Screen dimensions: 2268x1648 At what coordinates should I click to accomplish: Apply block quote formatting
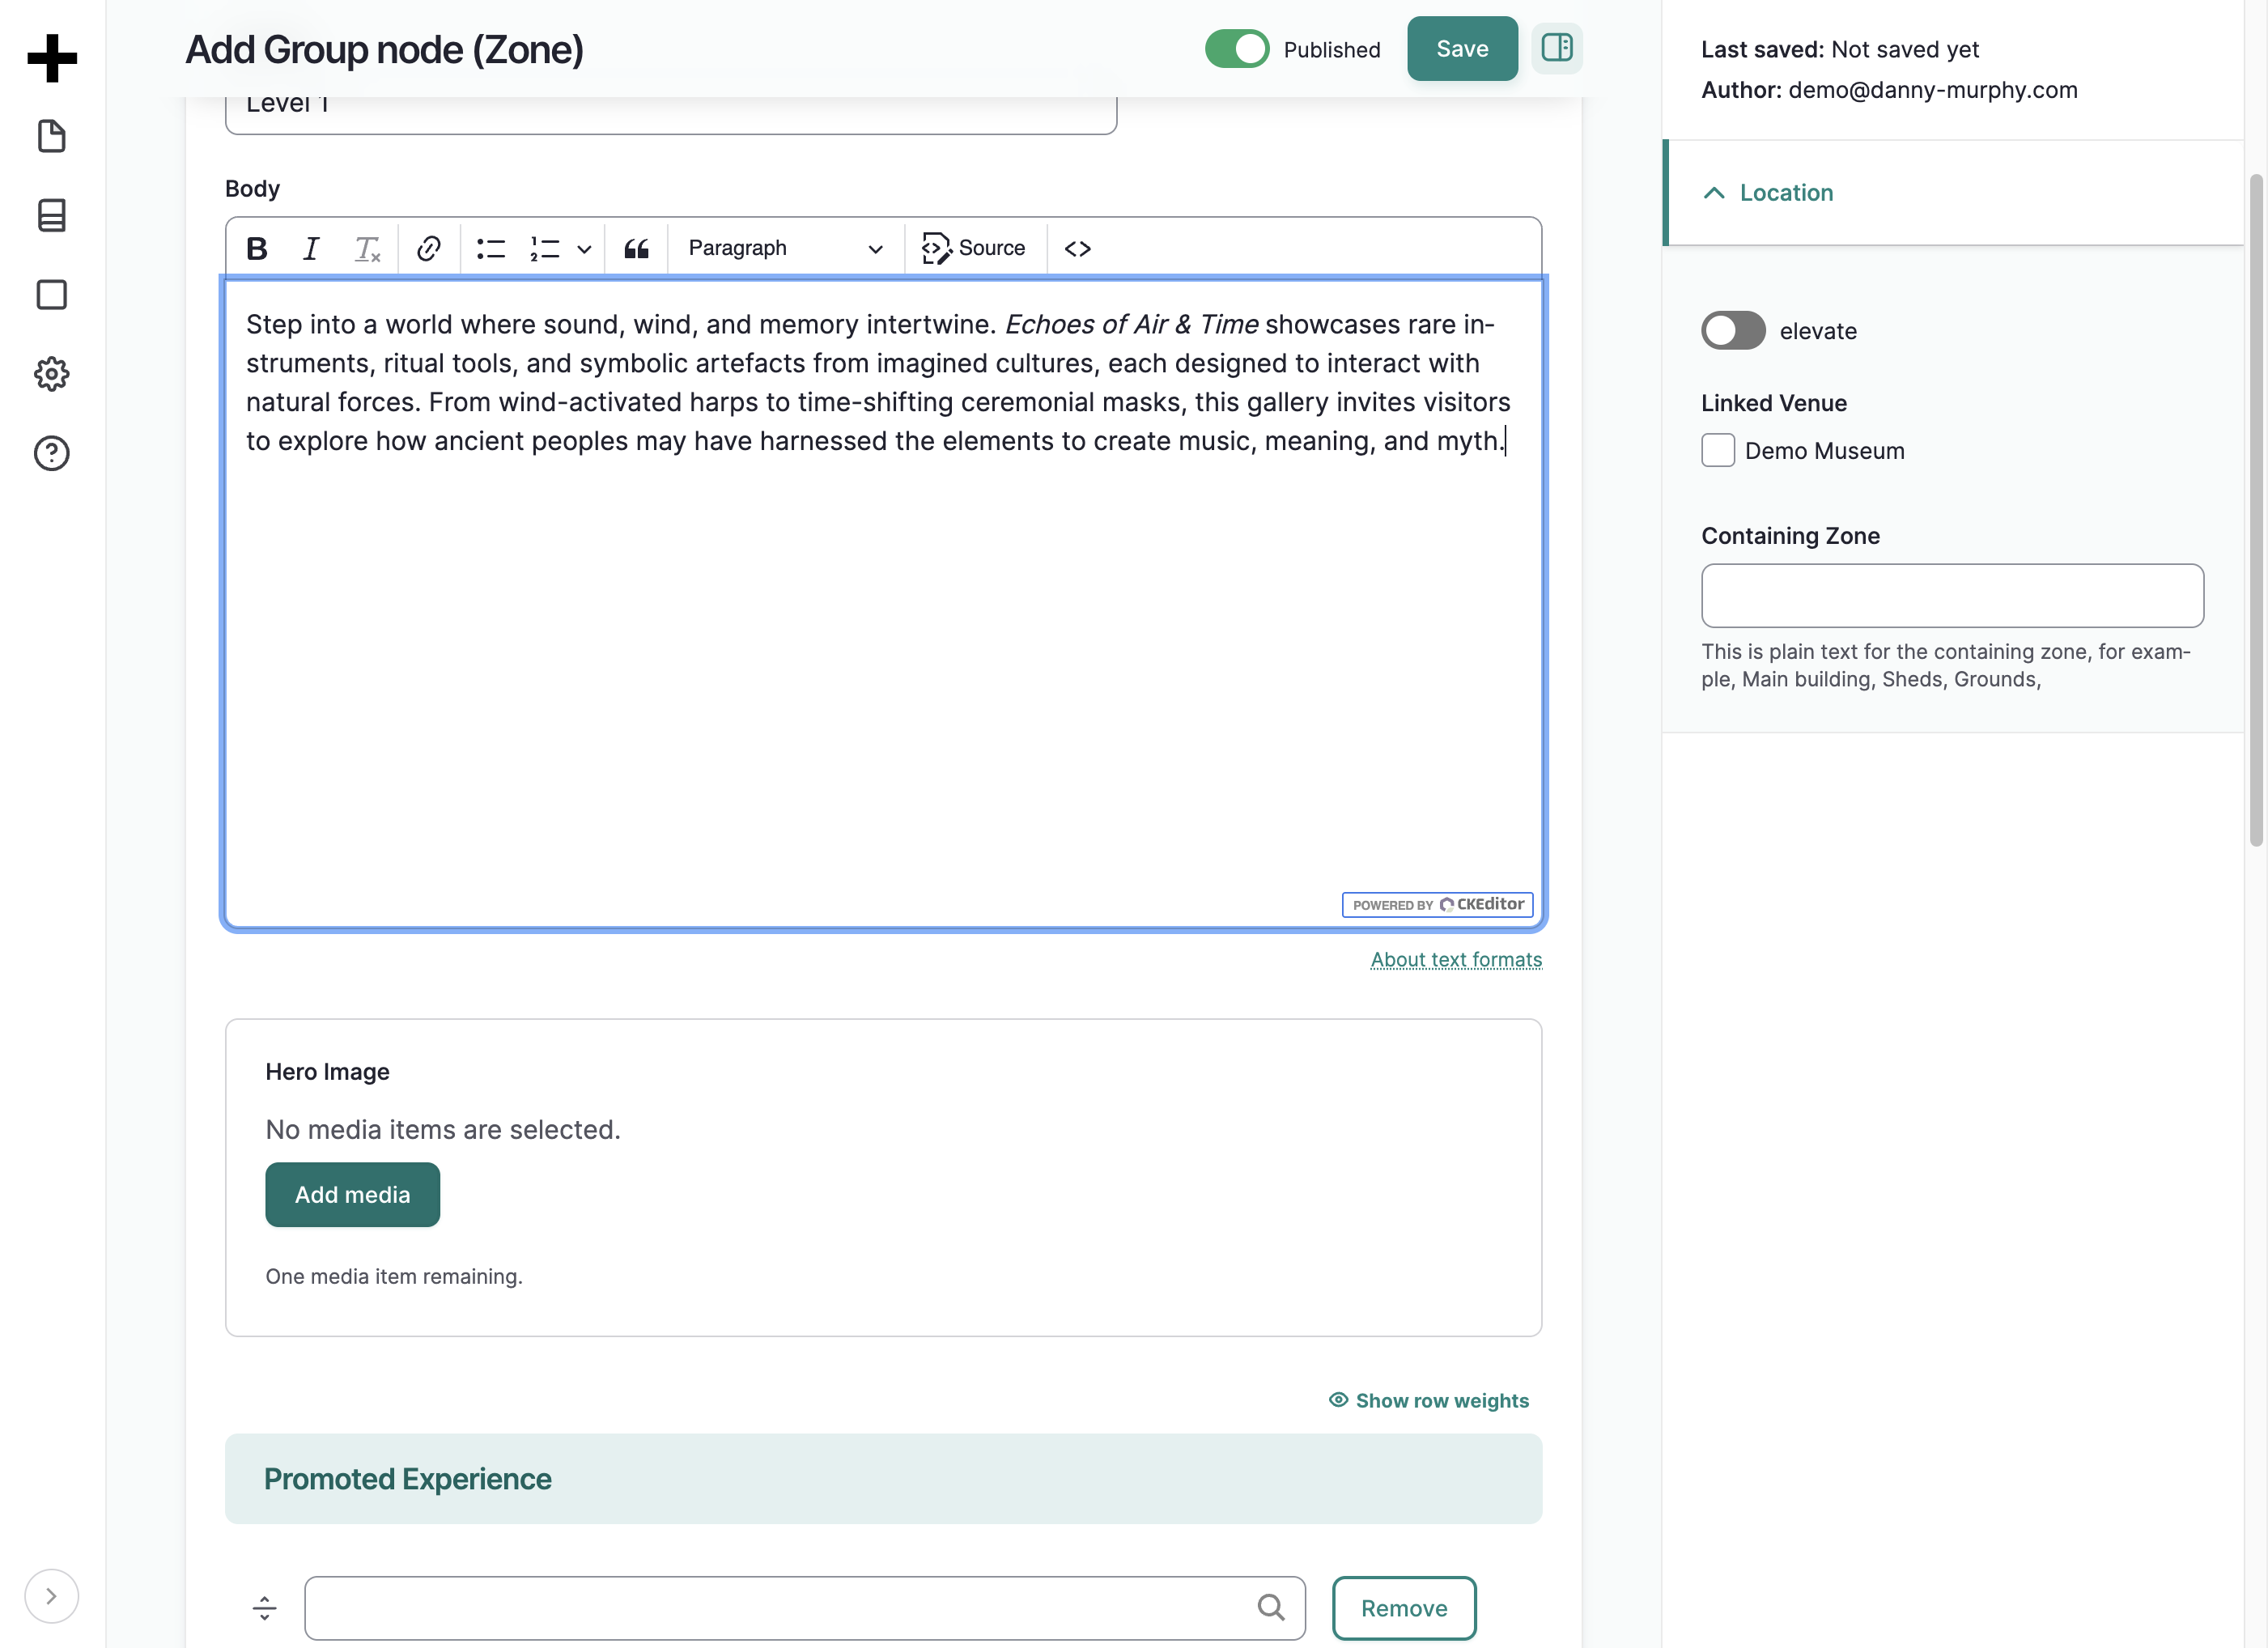[637, 248]
